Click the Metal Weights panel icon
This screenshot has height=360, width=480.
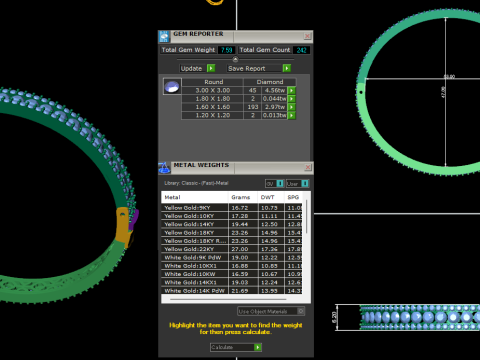164,168
